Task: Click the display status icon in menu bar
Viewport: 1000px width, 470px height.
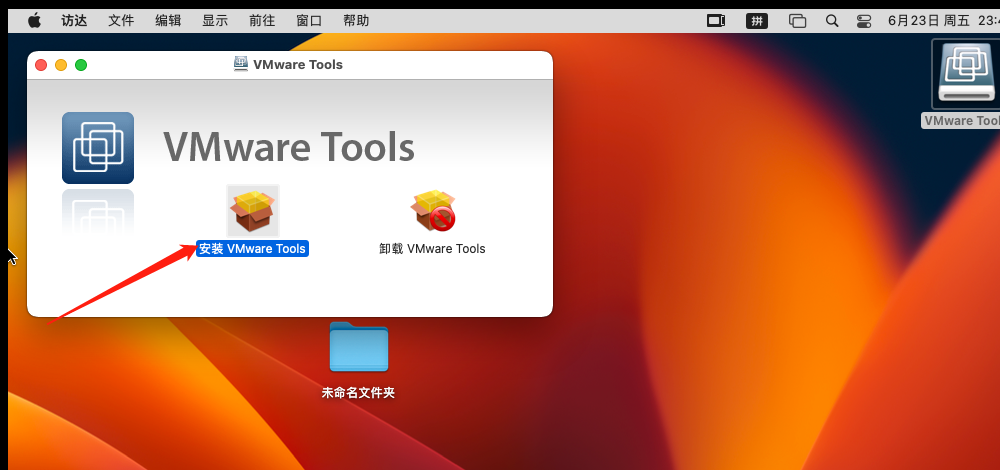Action: (715, 20)
